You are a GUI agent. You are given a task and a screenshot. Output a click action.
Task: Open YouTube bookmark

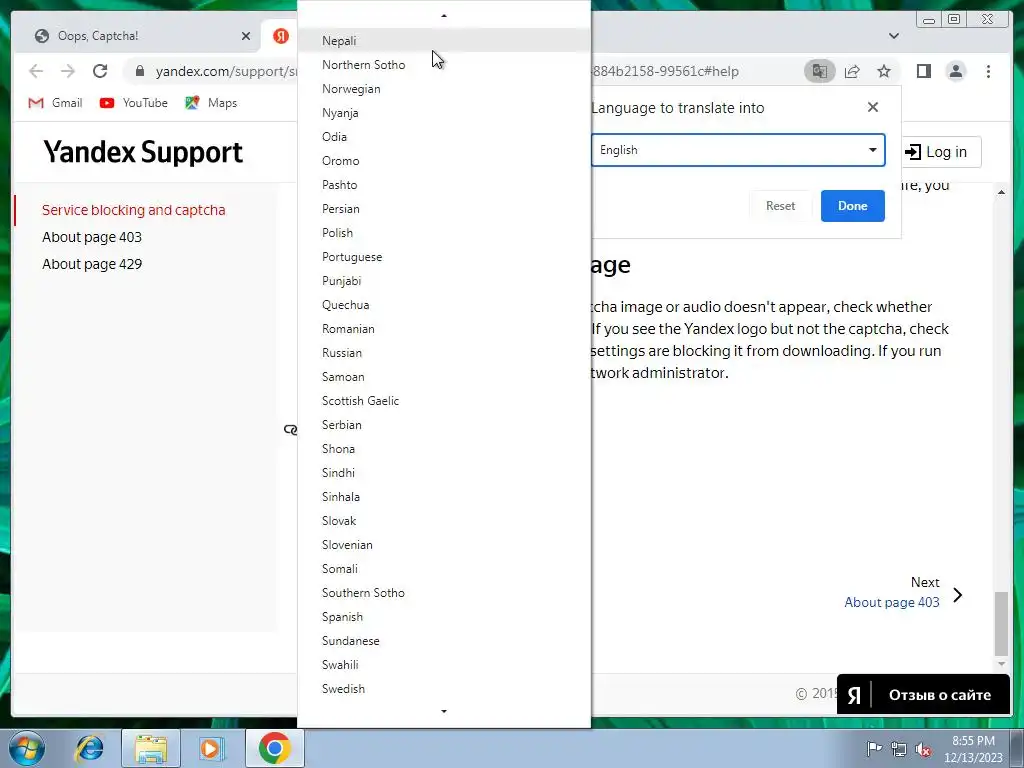coord(133,103)
